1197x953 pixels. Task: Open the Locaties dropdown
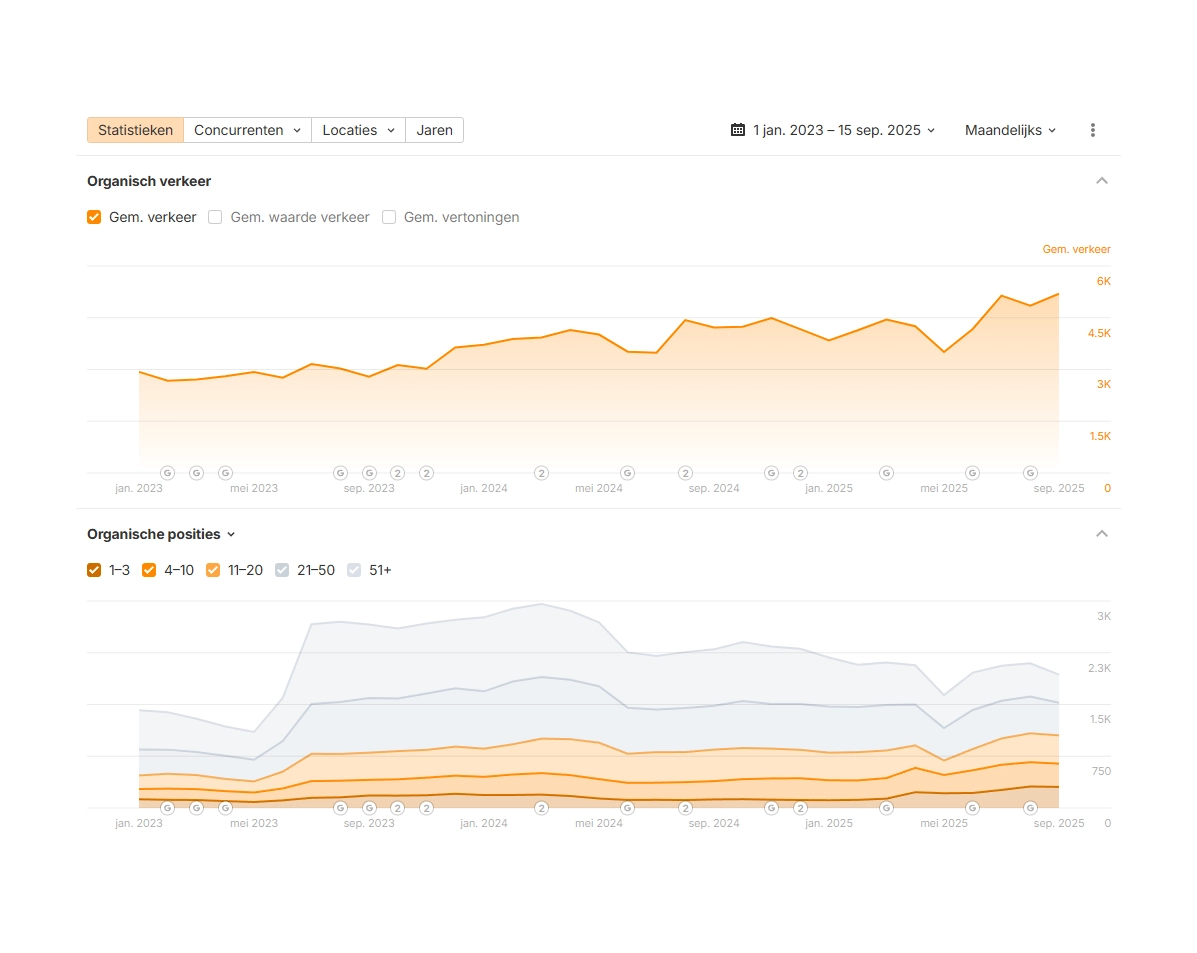(x=358, y=130)
